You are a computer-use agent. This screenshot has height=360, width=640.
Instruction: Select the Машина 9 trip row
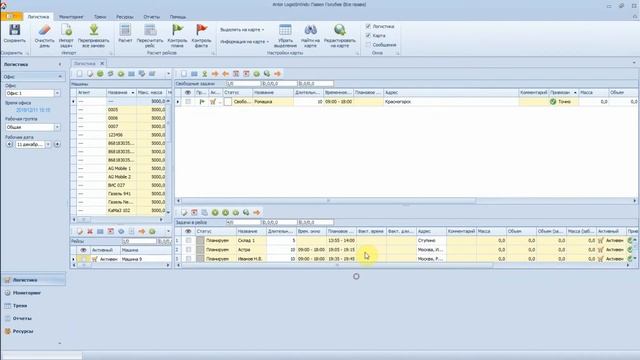point(122,259)
